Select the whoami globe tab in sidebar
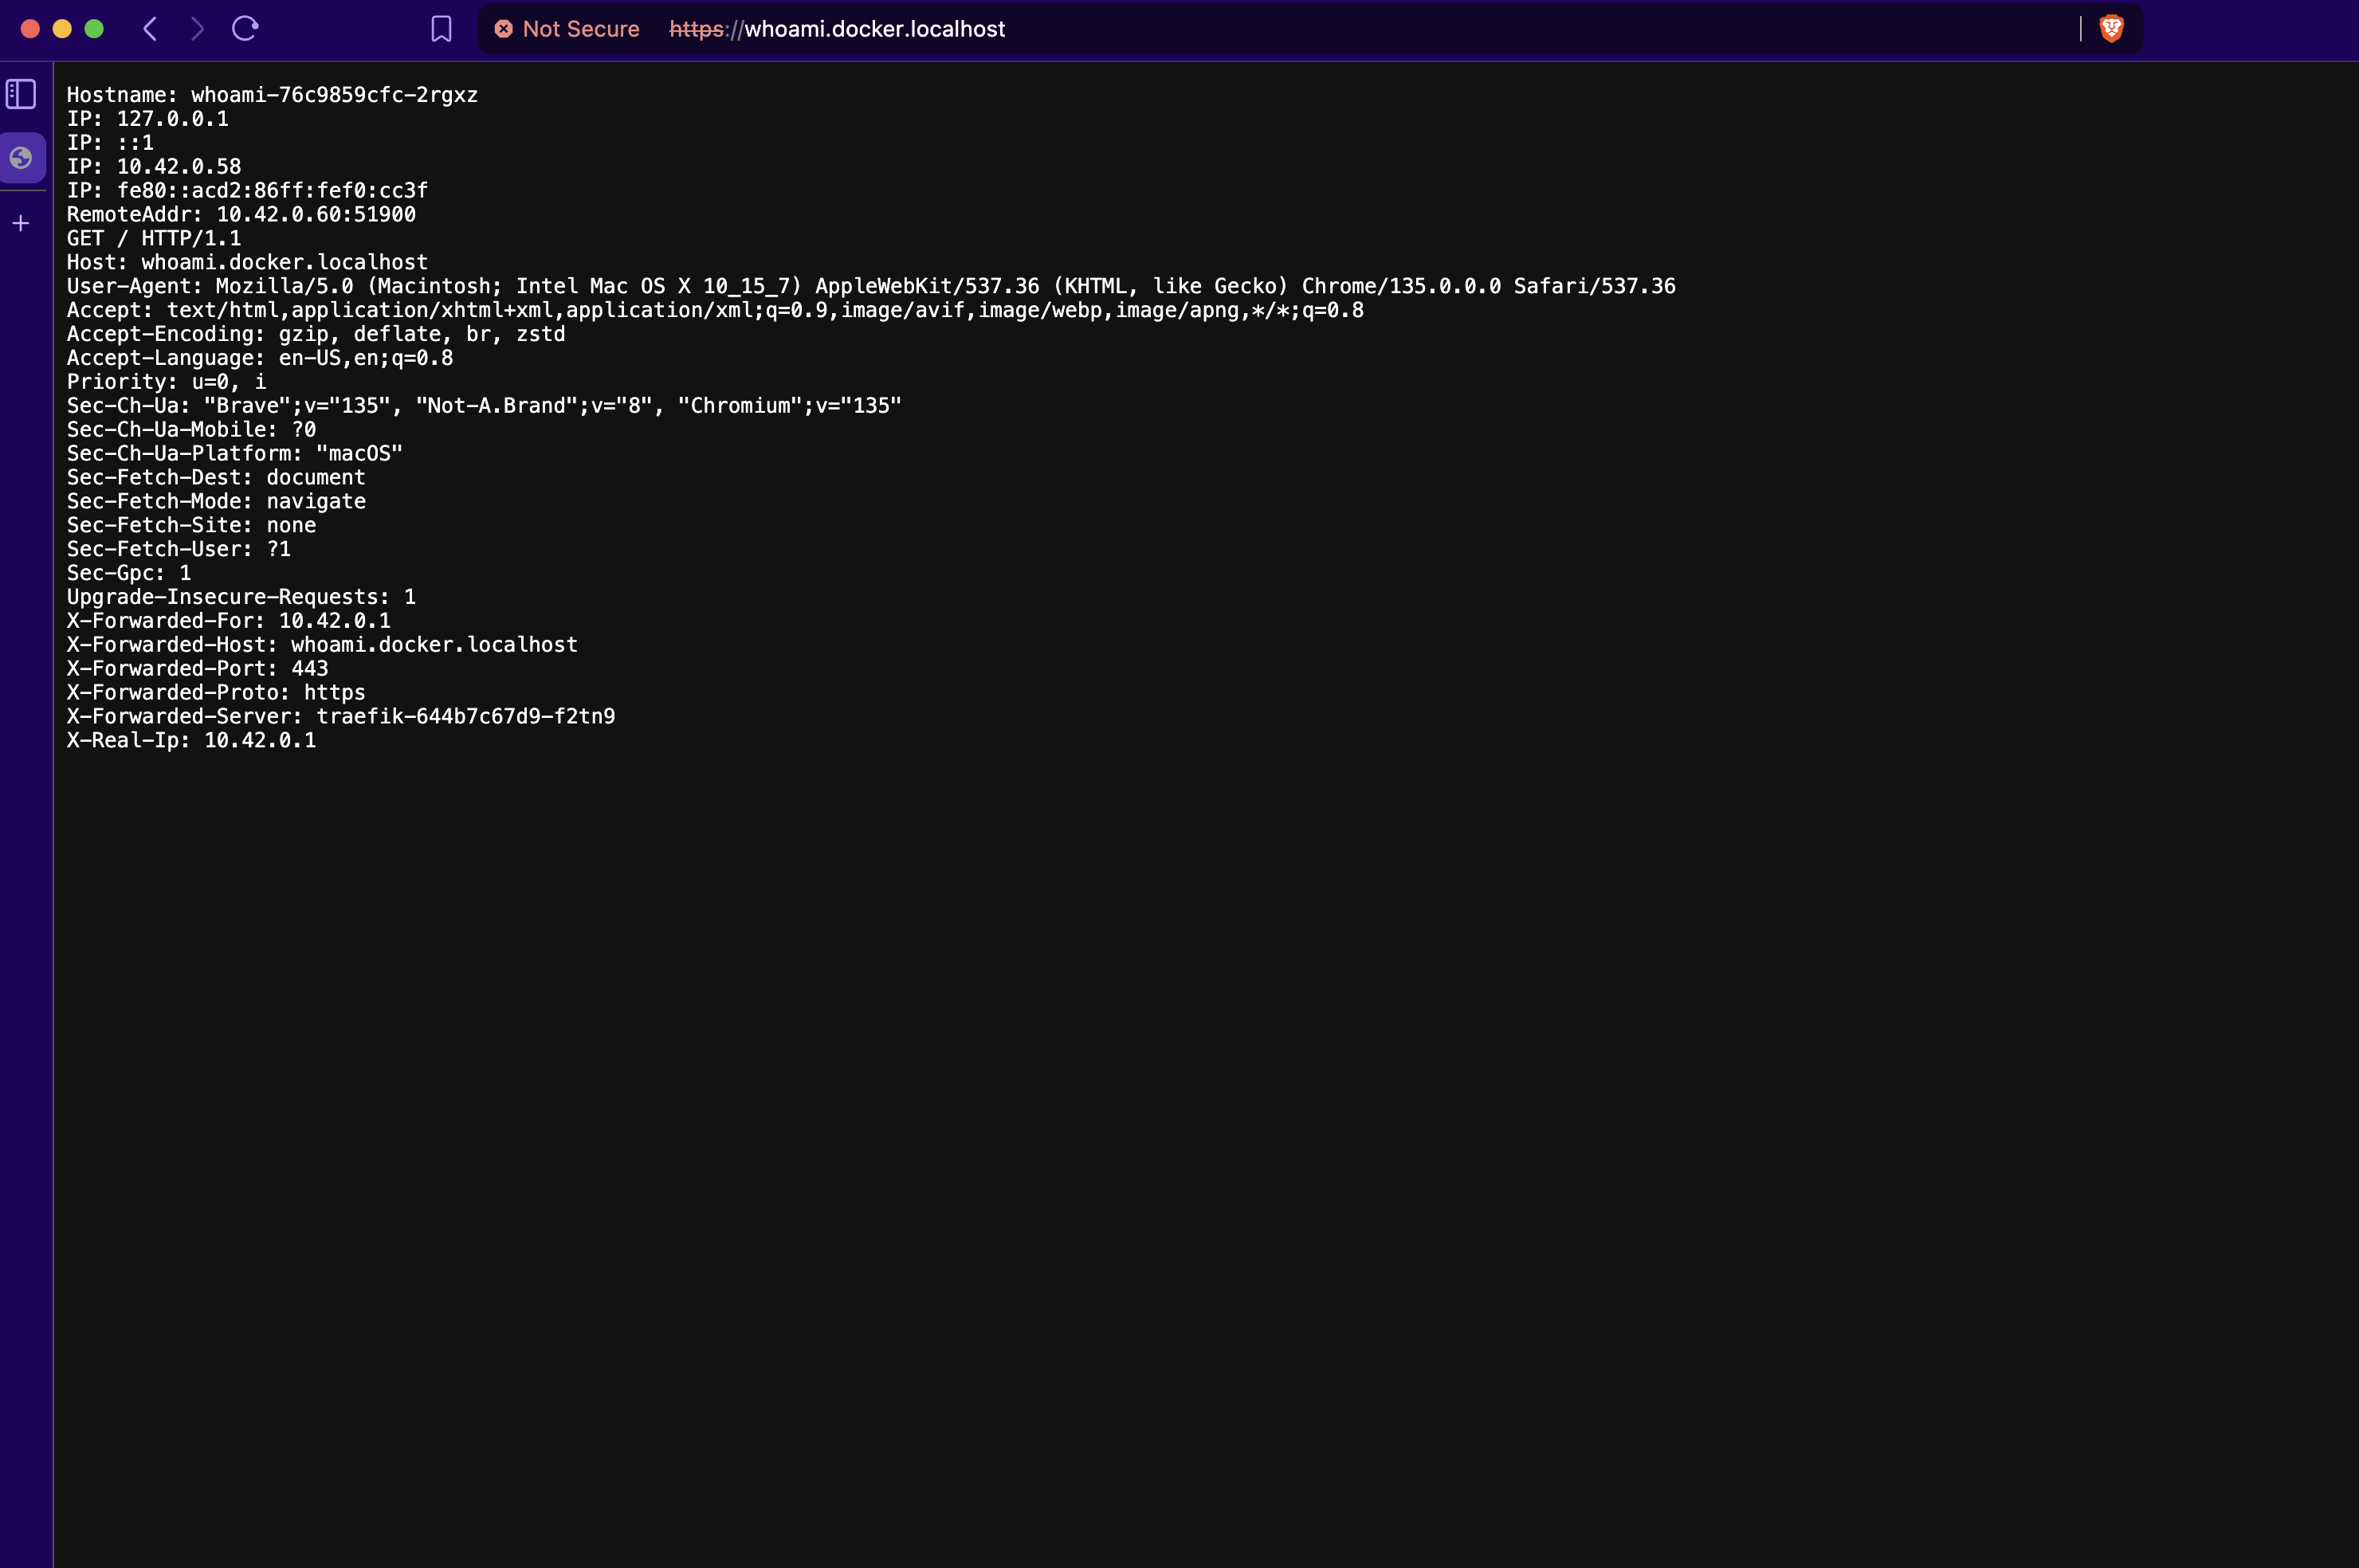Screen dimensions: 2359x1568 [21, 158]
